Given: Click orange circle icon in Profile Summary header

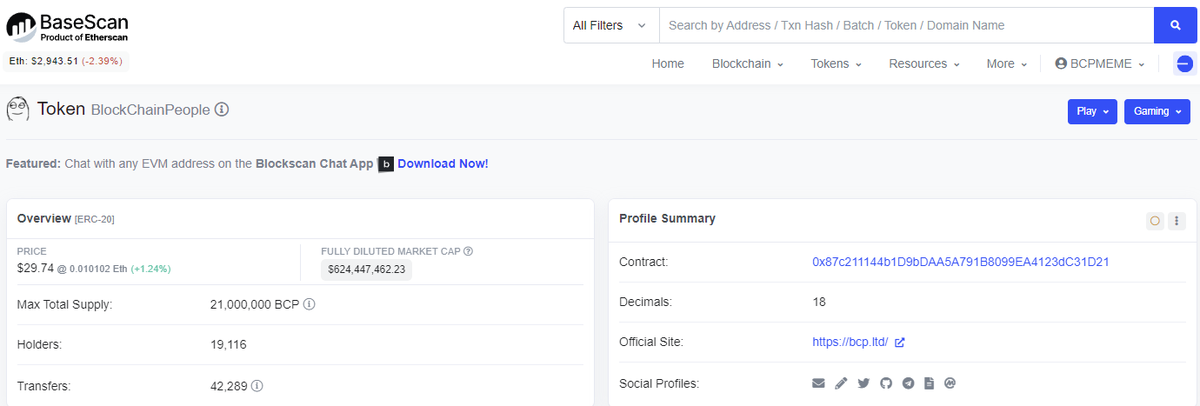Looking at the screenshot, I should click(x=1155, y=221).
